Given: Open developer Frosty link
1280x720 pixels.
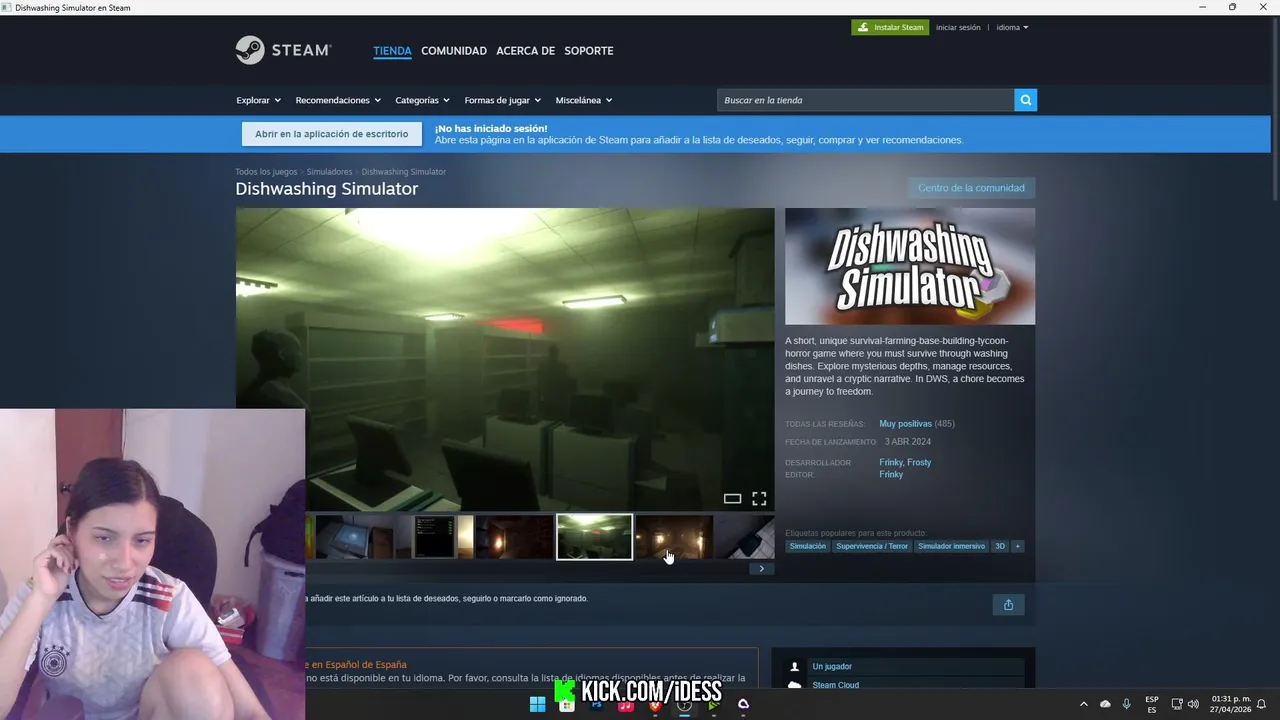Looking at the screenshot, I should pos(919,462).
